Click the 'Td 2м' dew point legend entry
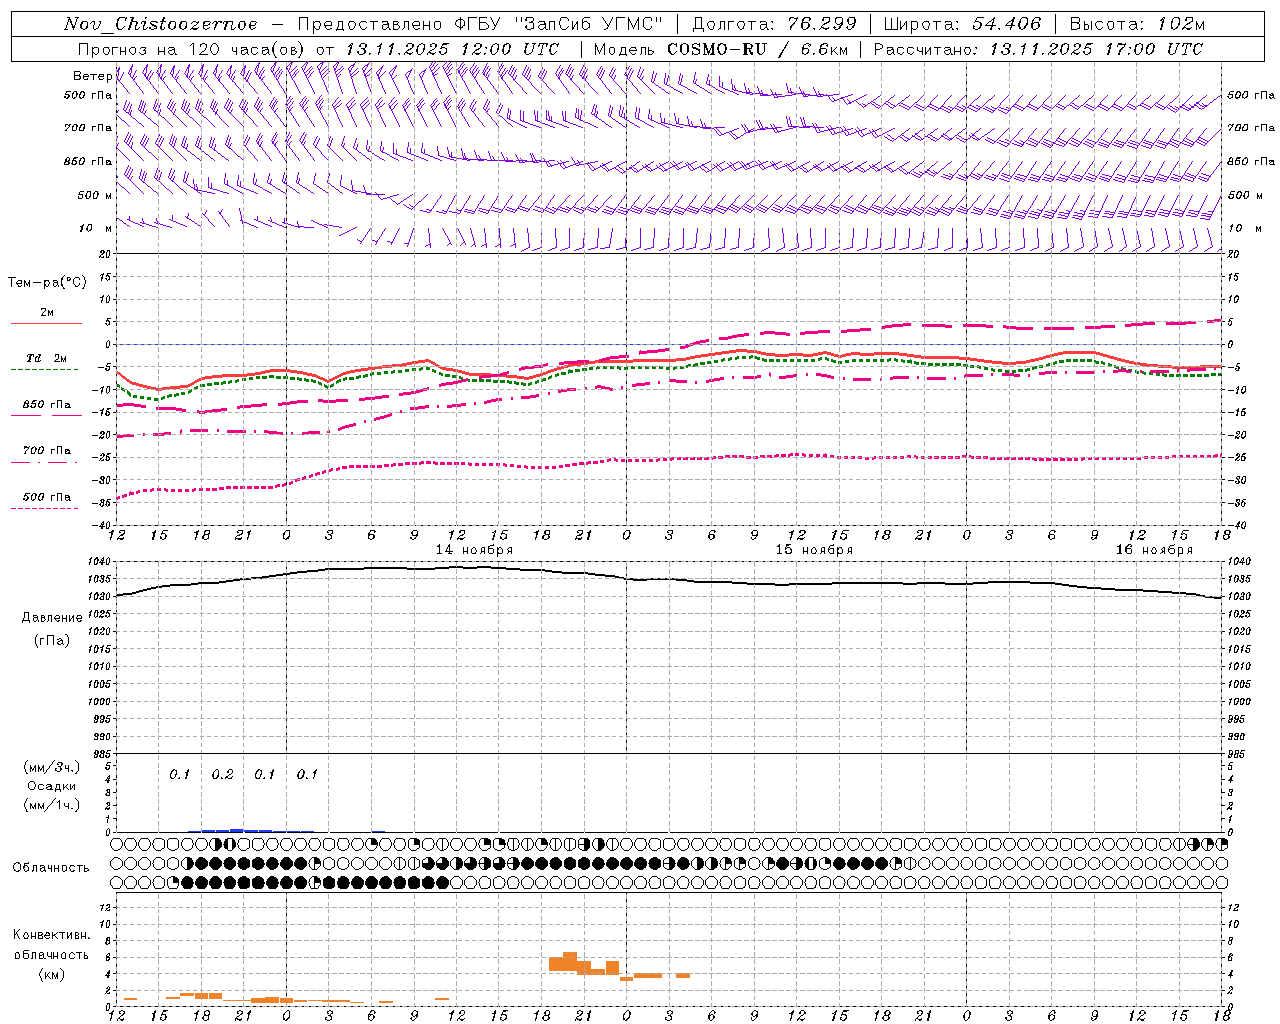This screenshot has width=1280, height=1024. (x=47, y=358)
